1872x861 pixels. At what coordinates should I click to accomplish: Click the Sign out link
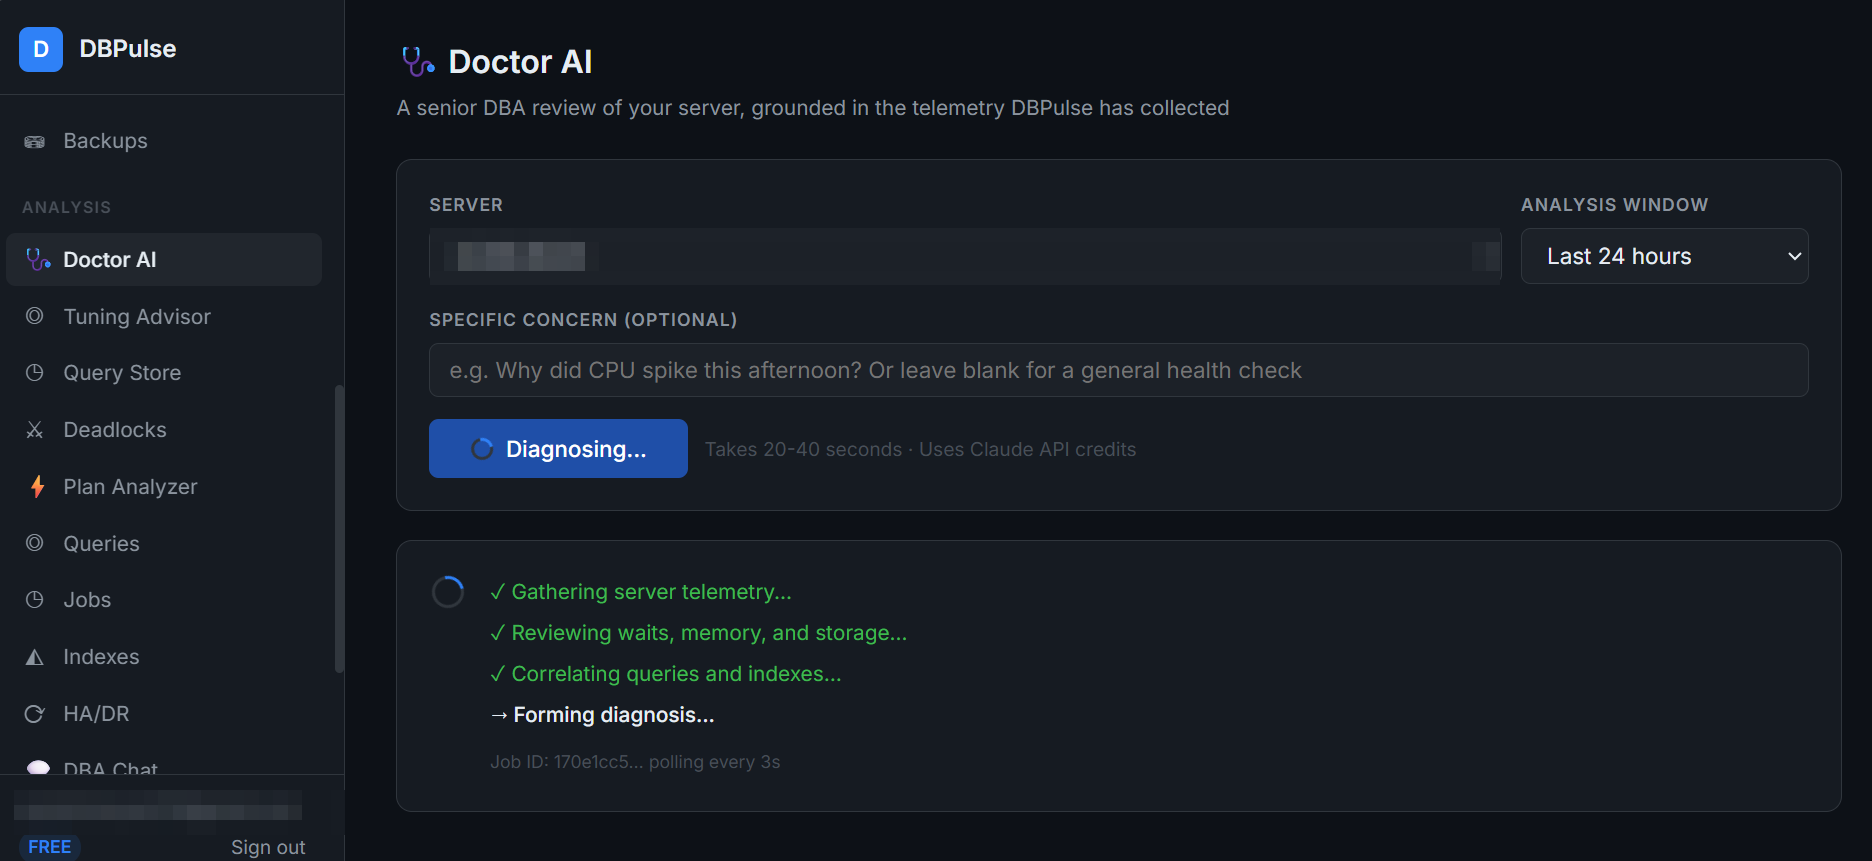(x=268, y=847)
